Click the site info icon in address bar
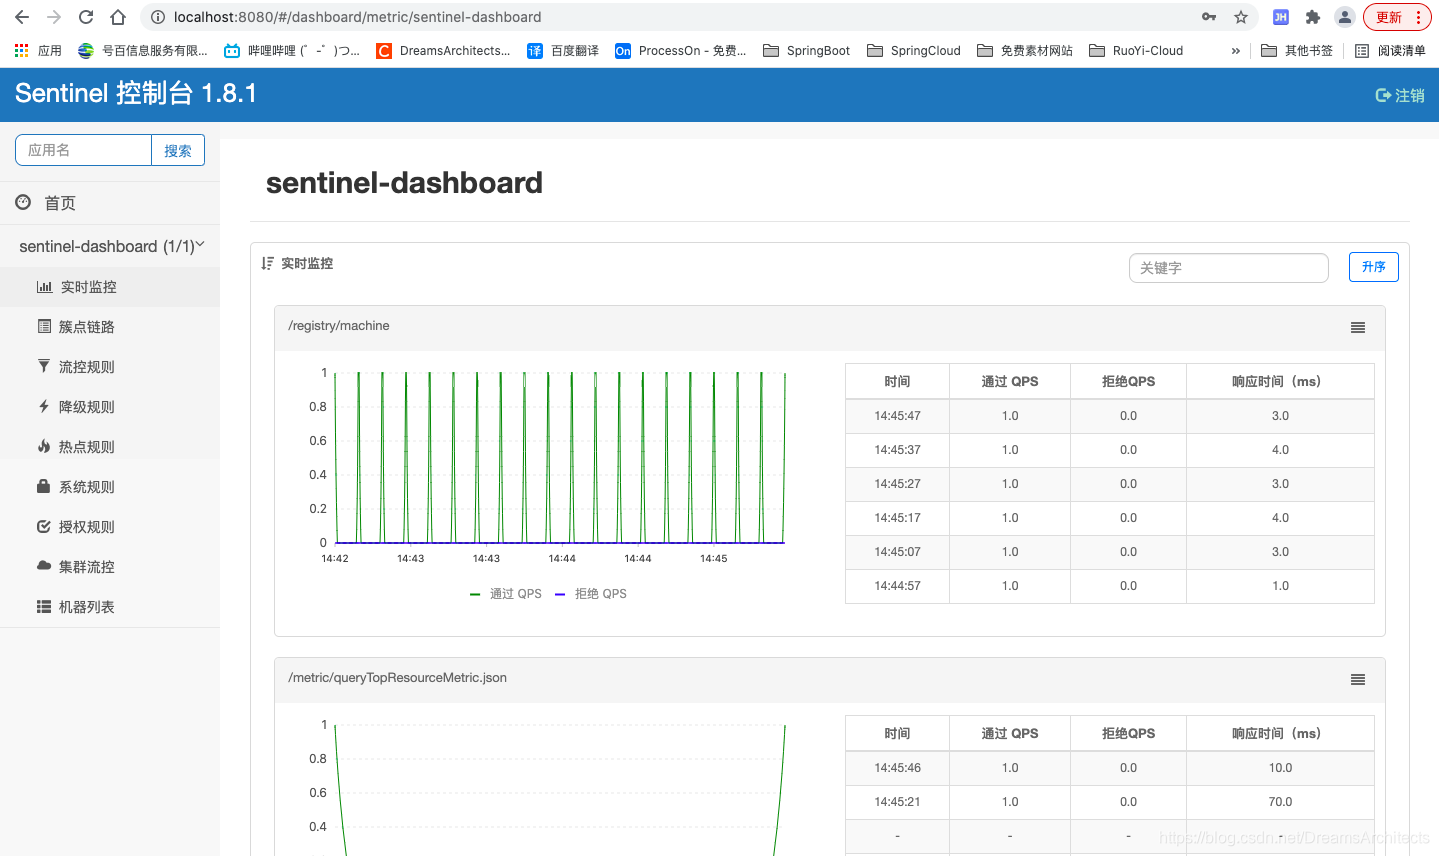The image size is (1439, 856). tap(158, 17)
